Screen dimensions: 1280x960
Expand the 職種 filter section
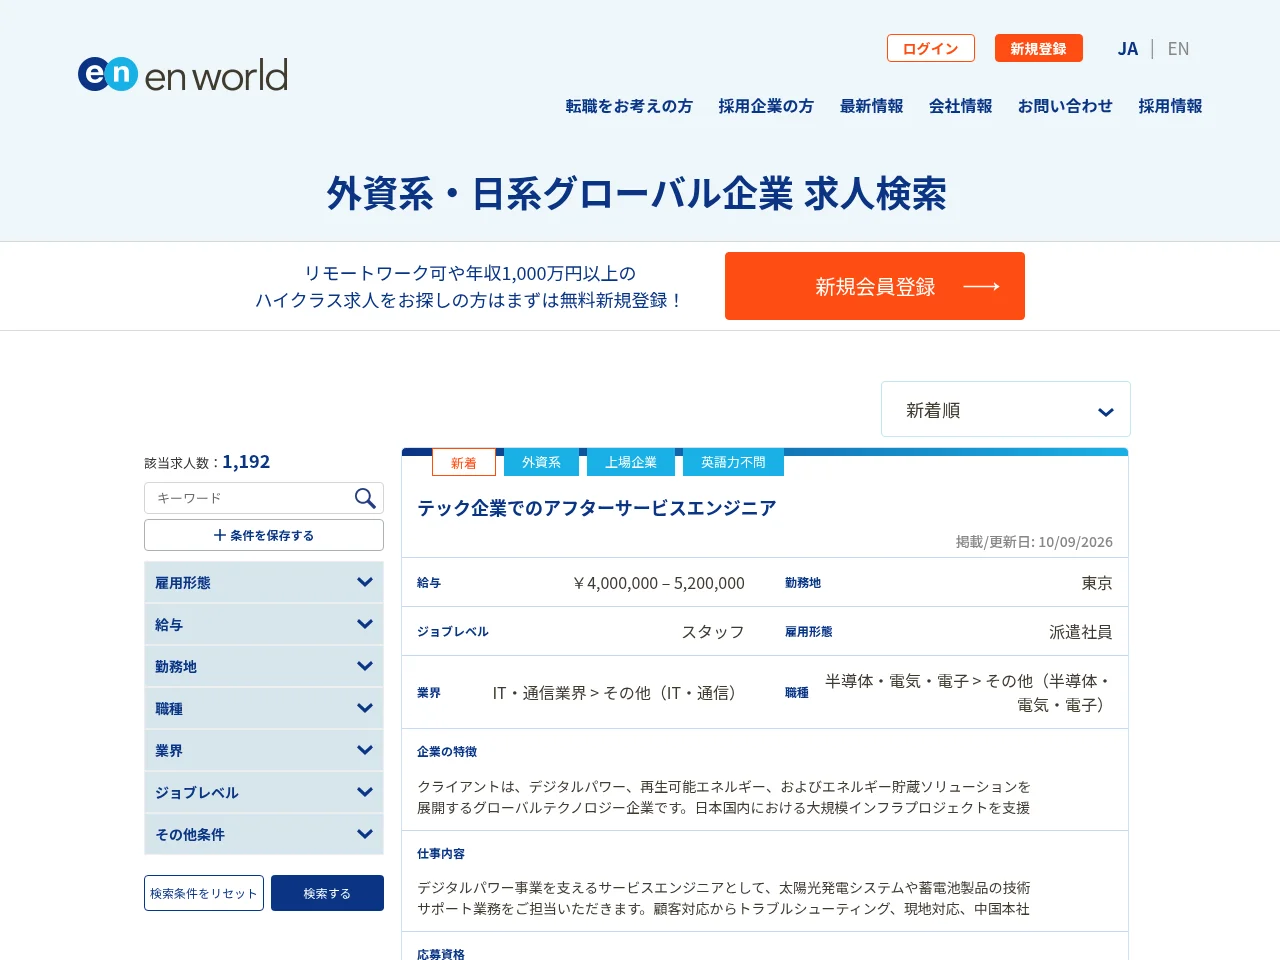point(264,708)
